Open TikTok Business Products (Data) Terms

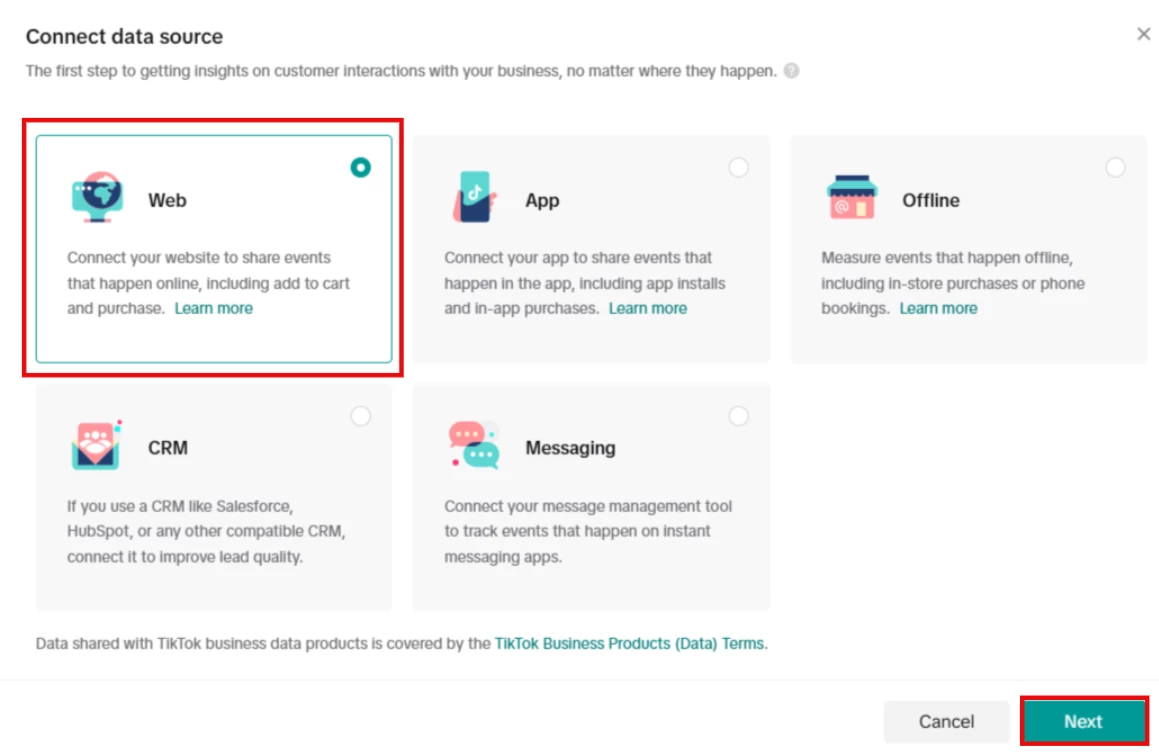629,644
